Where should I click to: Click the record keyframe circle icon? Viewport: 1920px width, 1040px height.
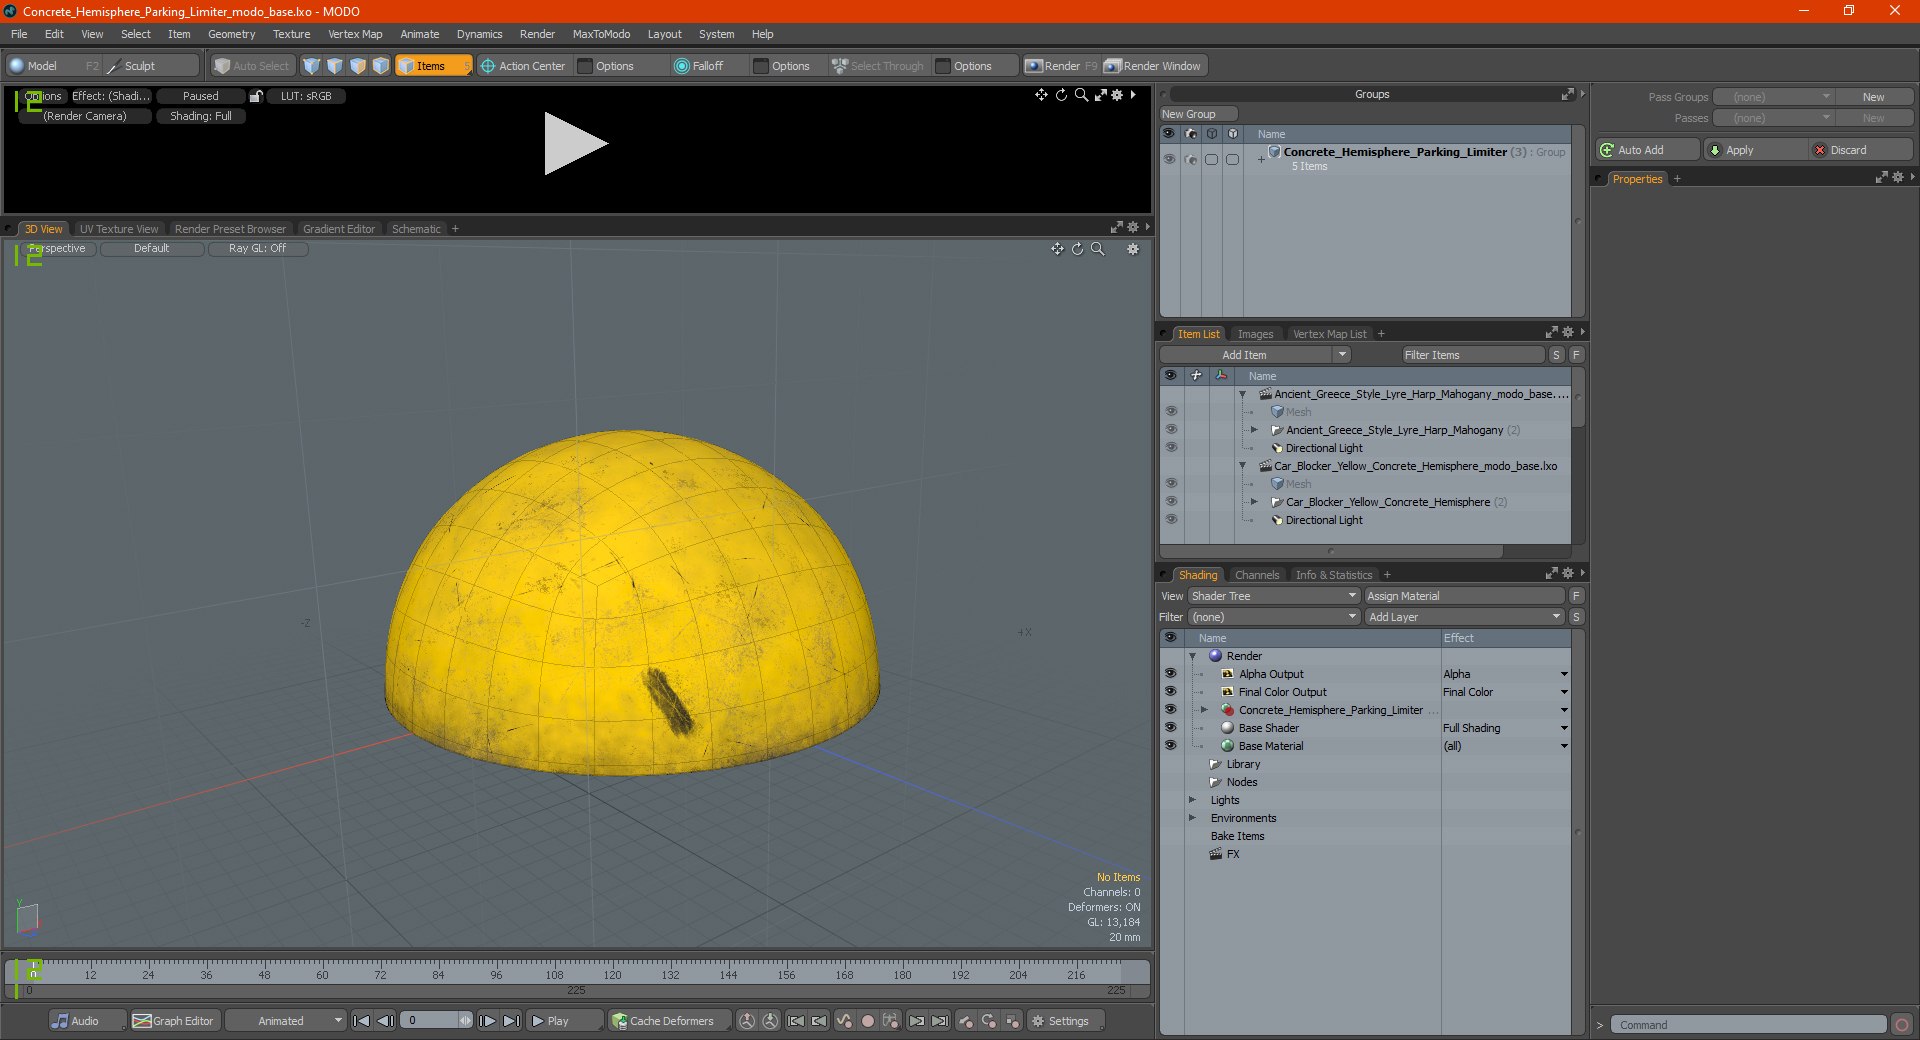point(868,1021)
